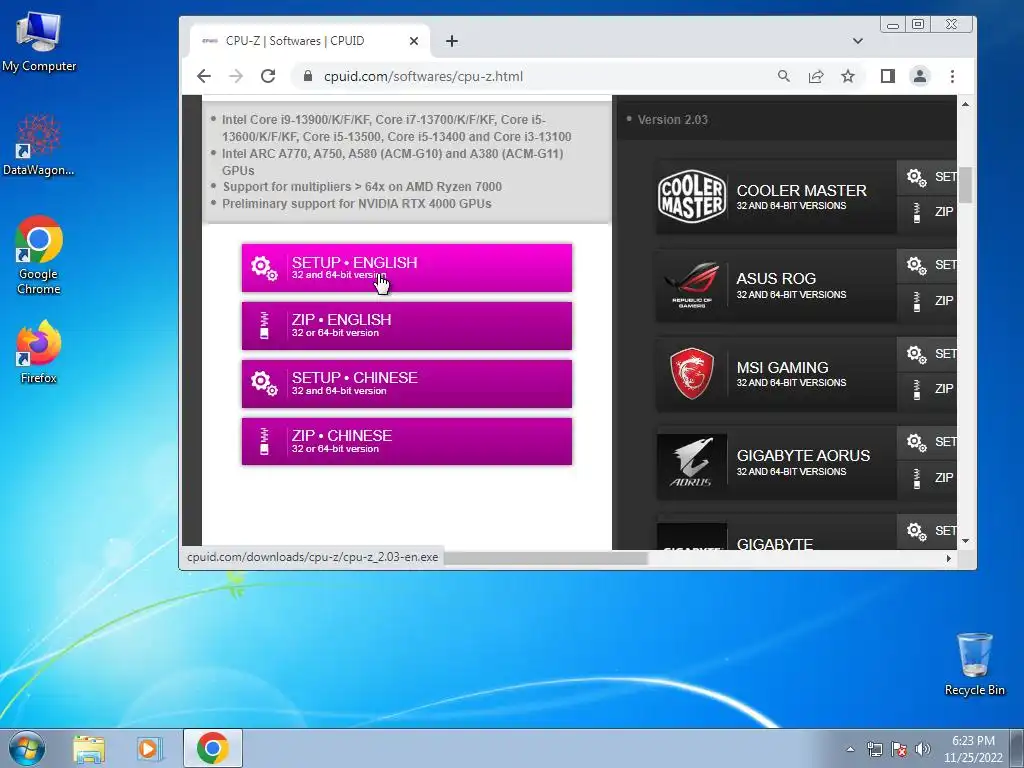Click the COOLER MASTER title text
Screen dimensions: 1024x768
click(x=801, y=191)
